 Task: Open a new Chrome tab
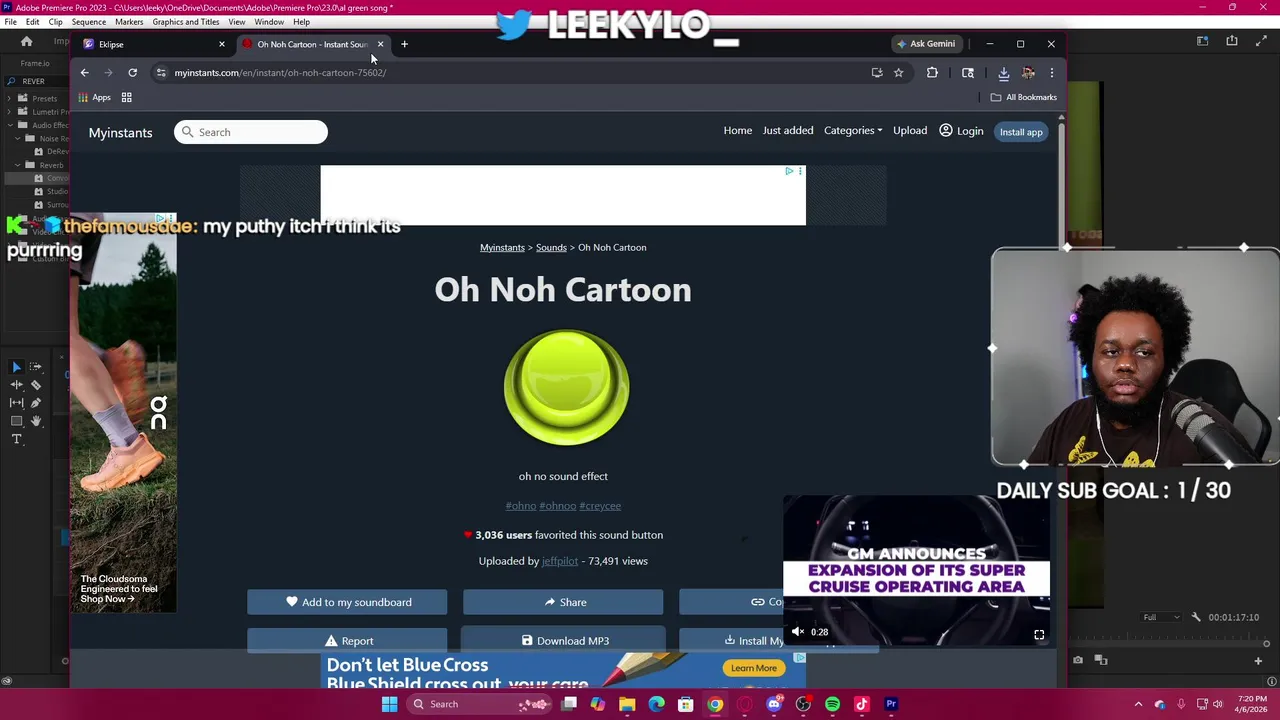coord(404,44)
